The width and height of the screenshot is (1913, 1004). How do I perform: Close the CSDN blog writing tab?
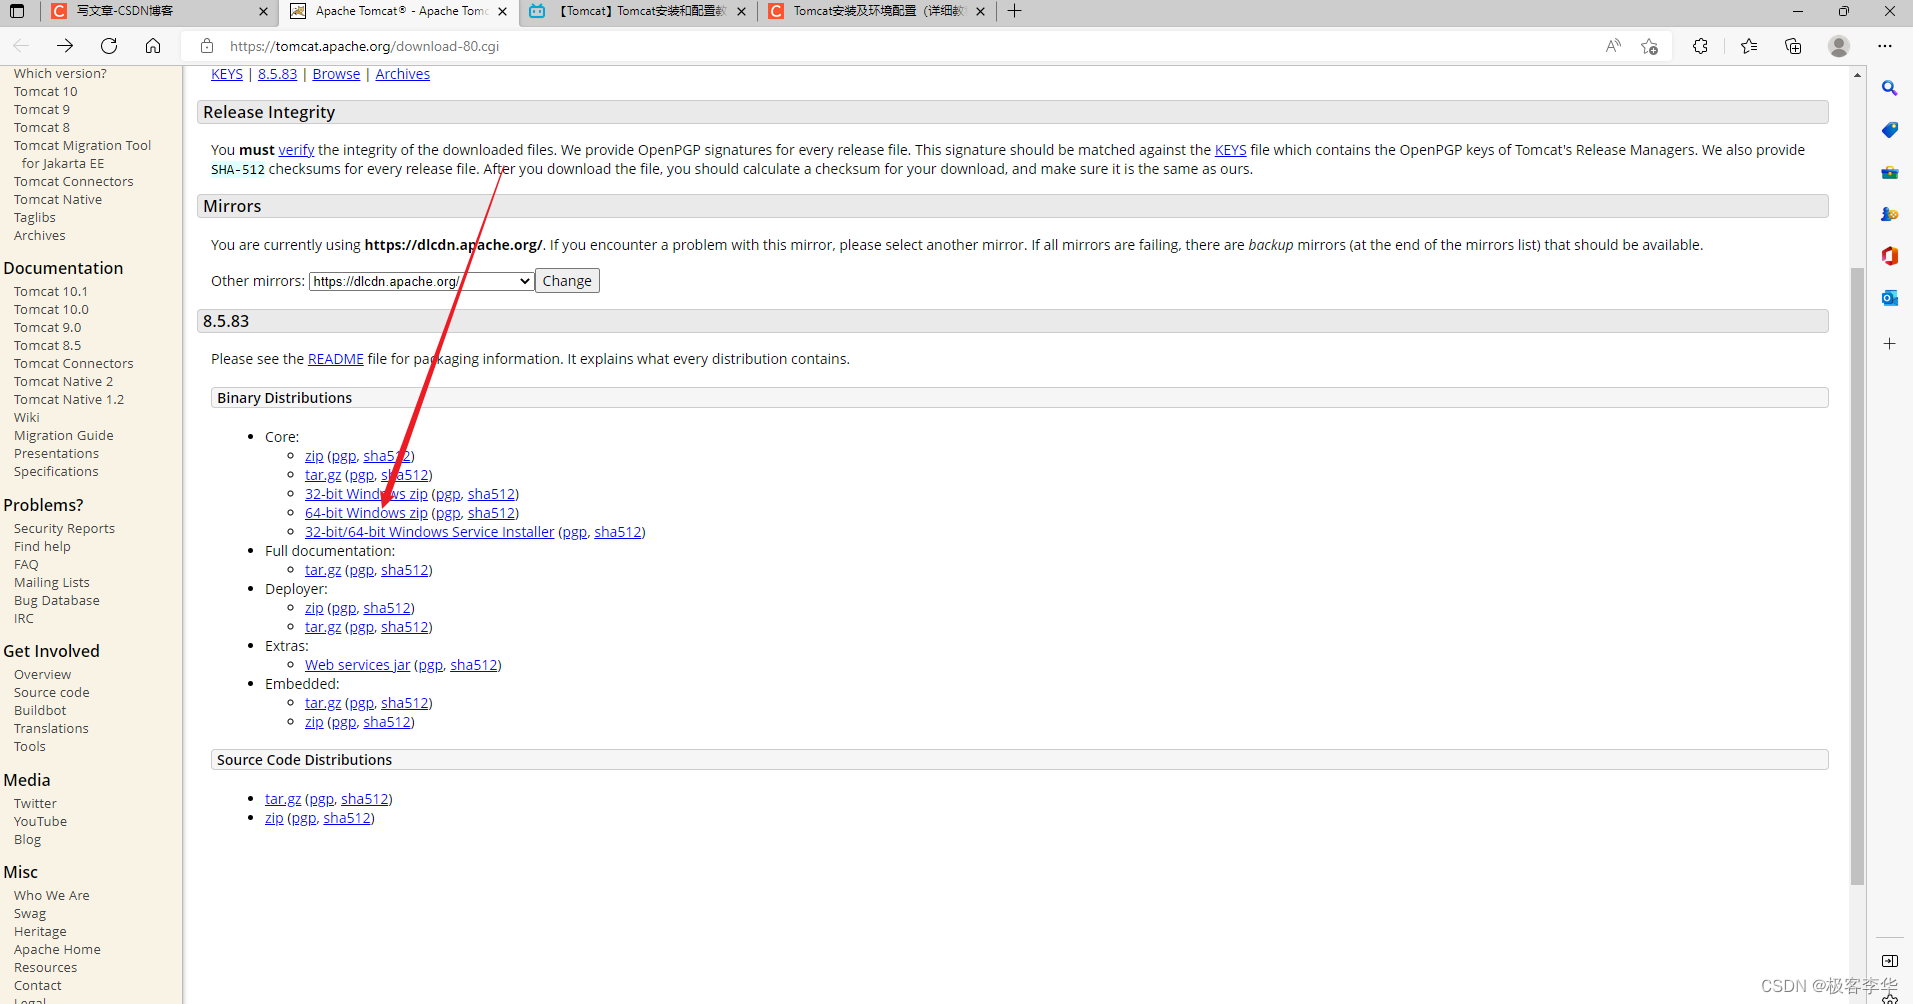[x=263, y=11]
